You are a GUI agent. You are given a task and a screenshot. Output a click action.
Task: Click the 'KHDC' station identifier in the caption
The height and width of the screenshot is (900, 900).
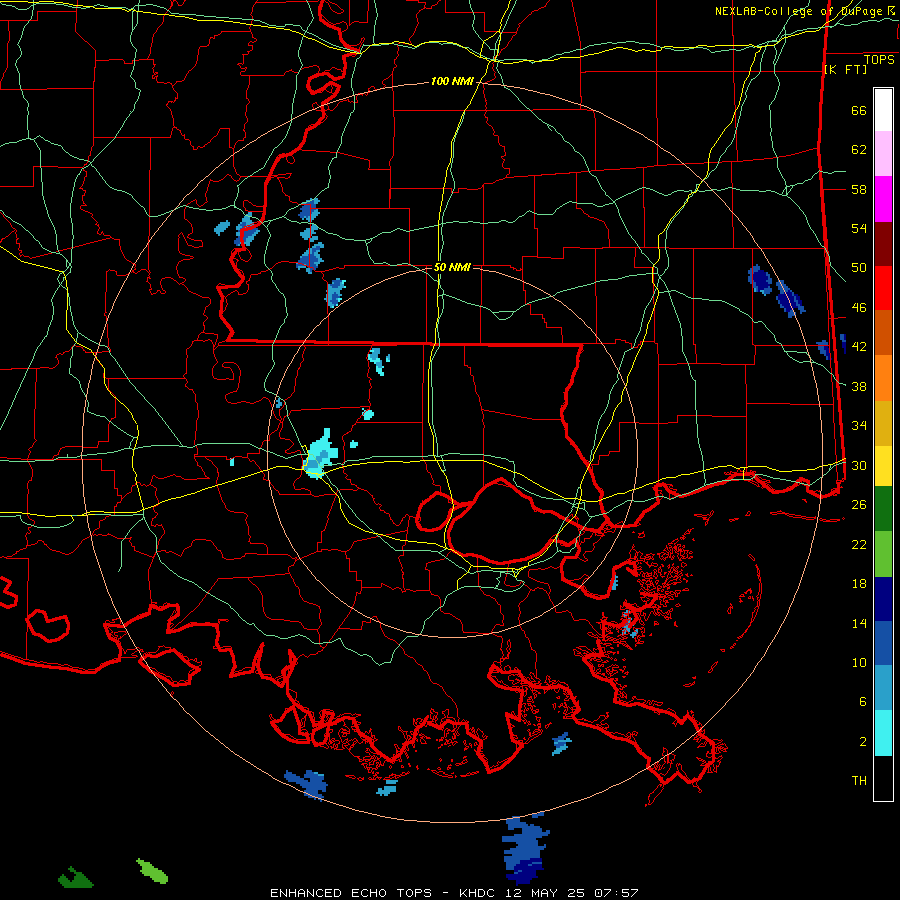coord(479,893)
